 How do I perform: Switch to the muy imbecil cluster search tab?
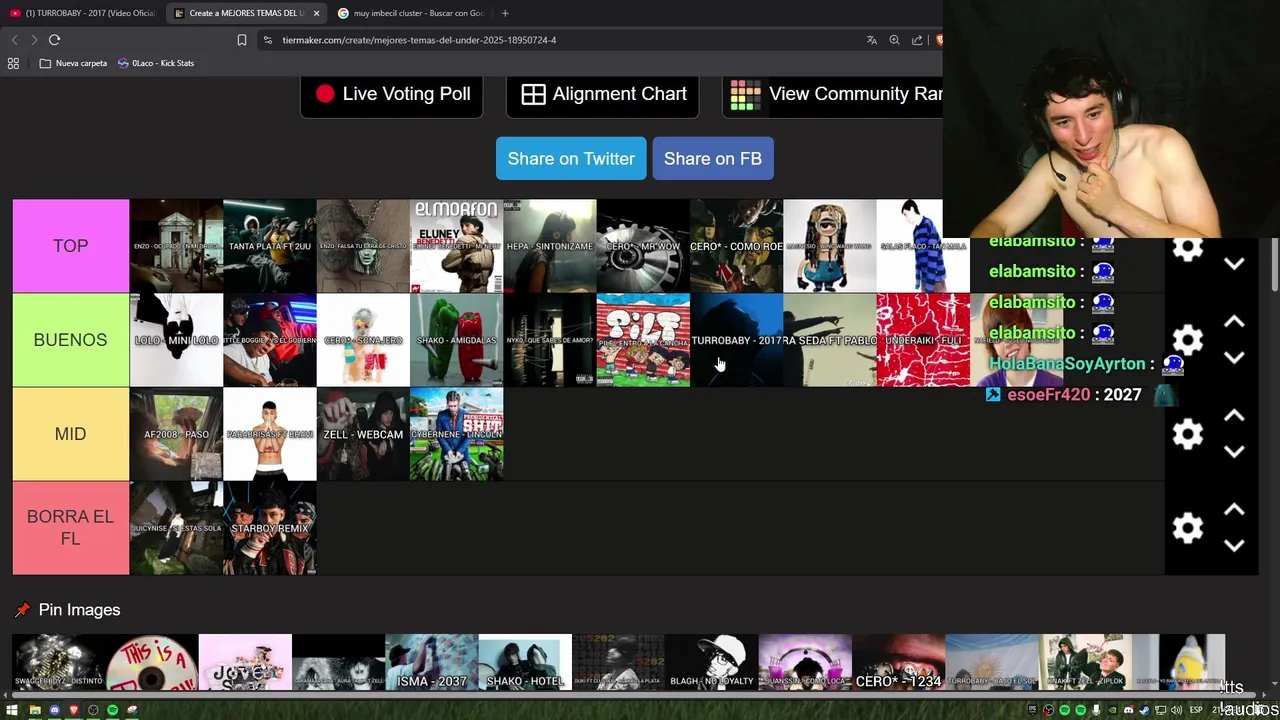click(x=410, y=13)
